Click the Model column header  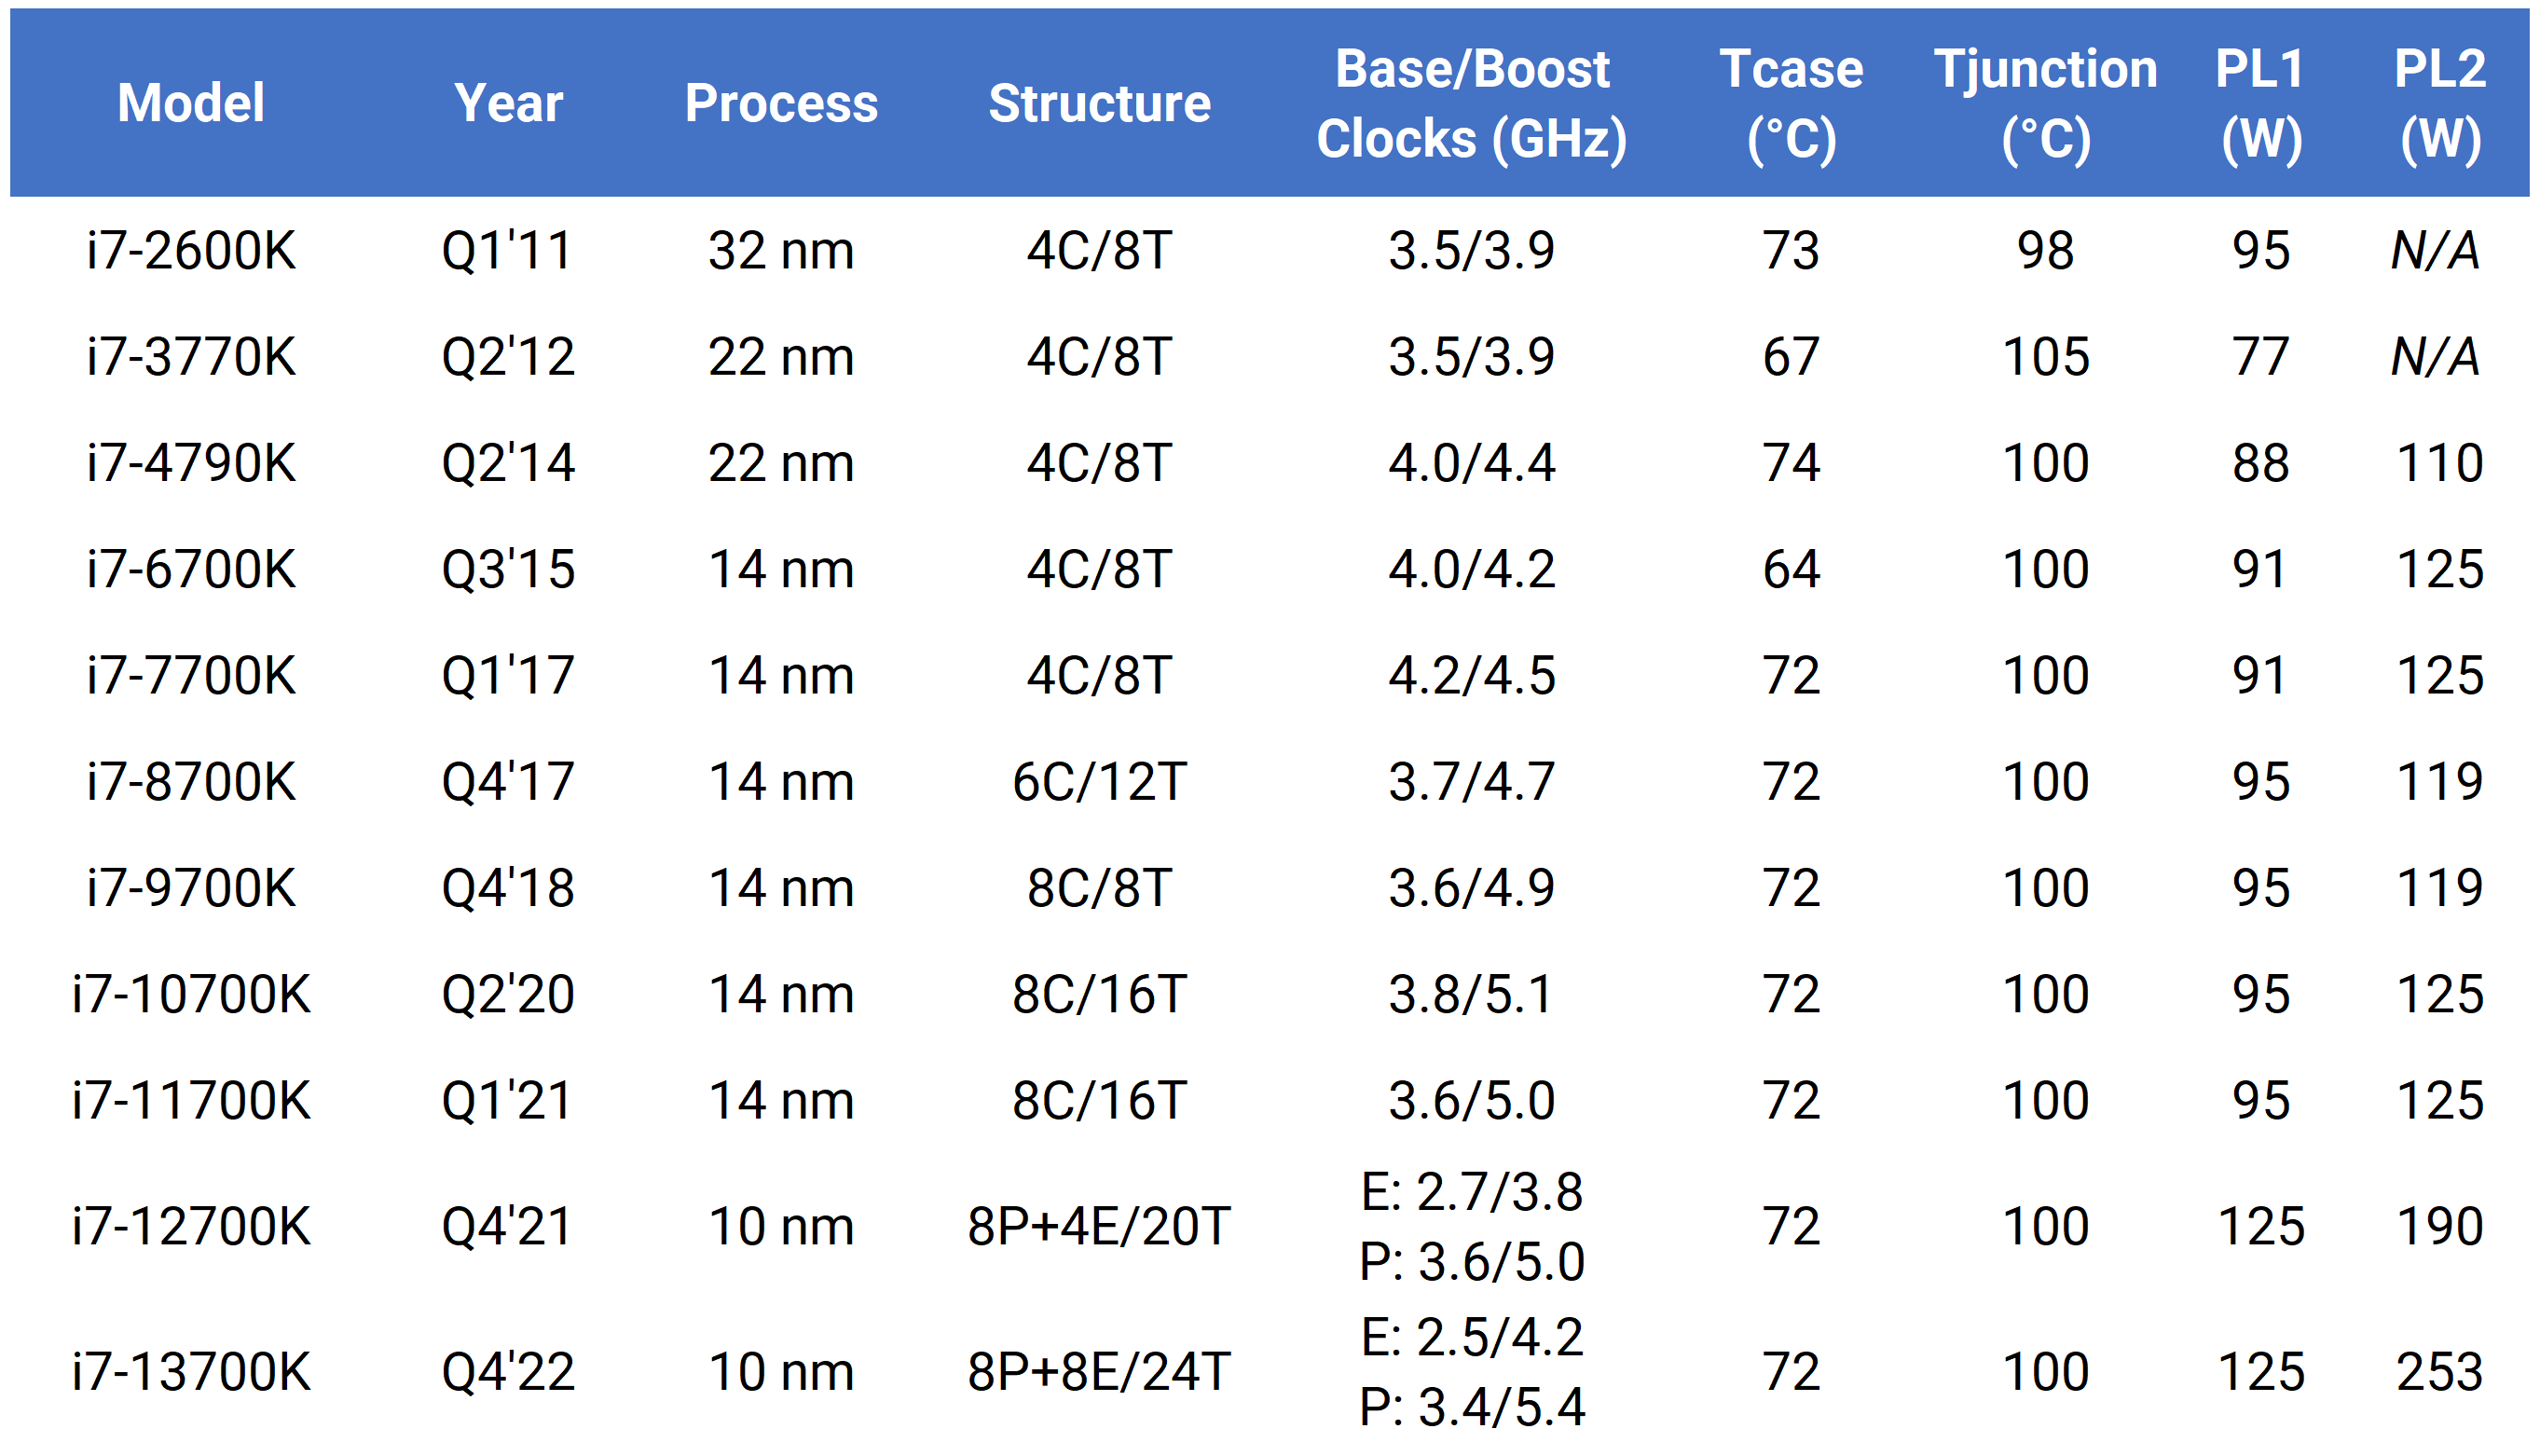[191, 103]
